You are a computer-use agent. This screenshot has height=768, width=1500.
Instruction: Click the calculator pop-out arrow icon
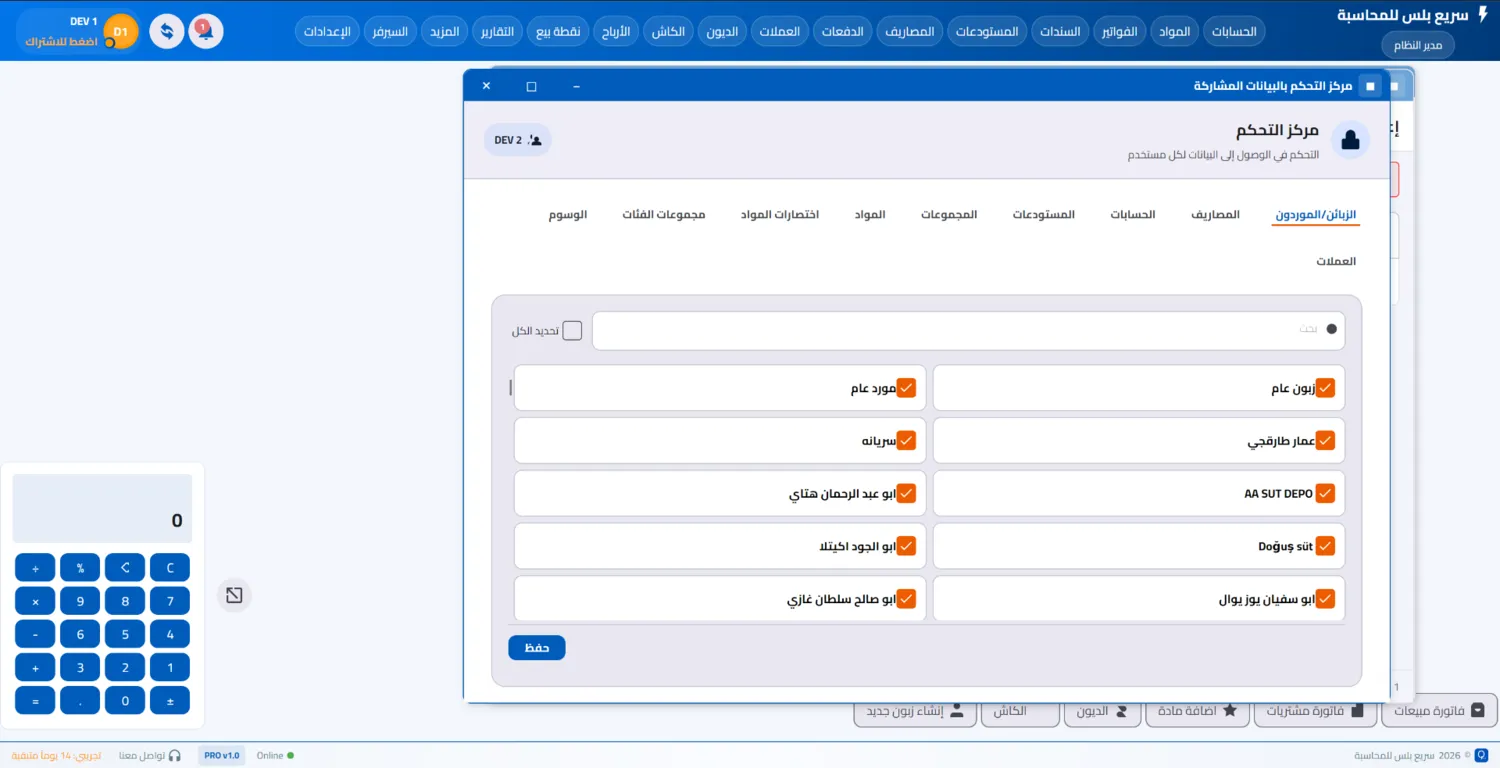pos(234,595)
